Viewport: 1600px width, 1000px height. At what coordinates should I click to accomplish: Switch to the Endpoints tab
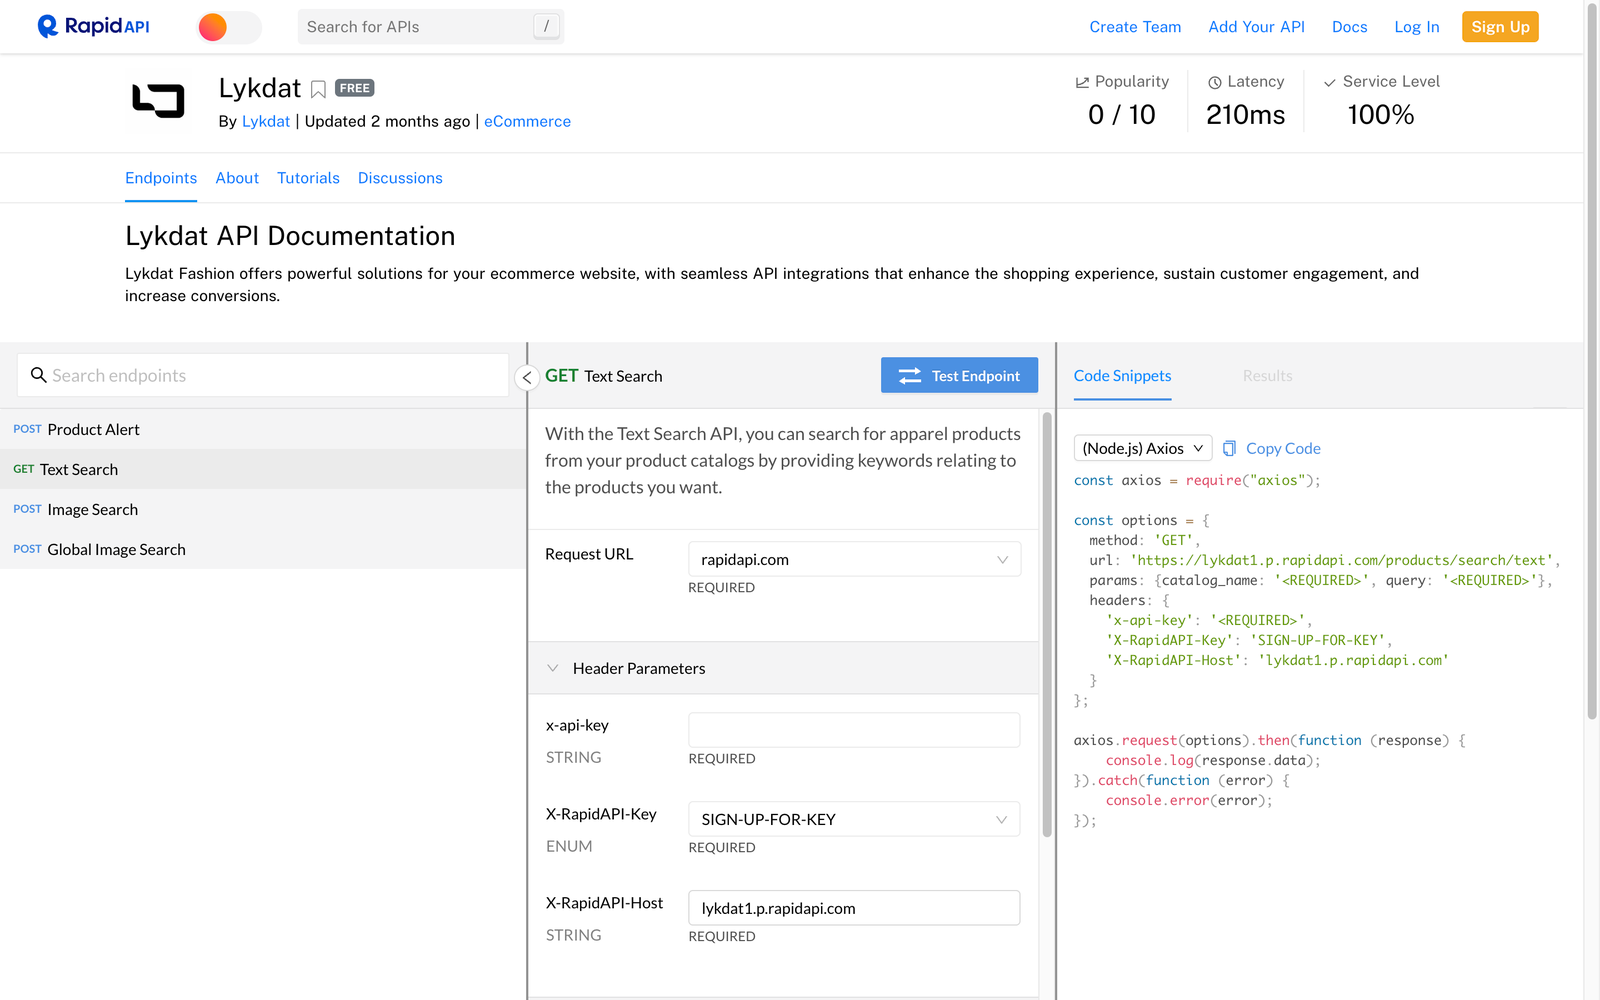pyautogui.click(x=161, y=178)
